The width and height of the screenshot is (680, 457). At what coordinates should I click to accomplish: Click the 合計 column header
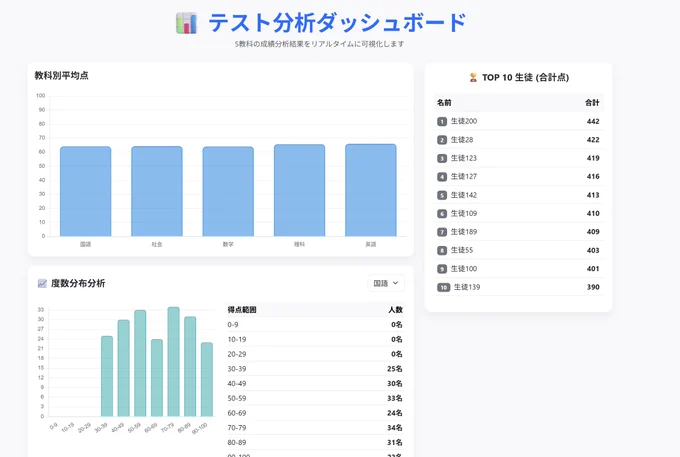592,103
